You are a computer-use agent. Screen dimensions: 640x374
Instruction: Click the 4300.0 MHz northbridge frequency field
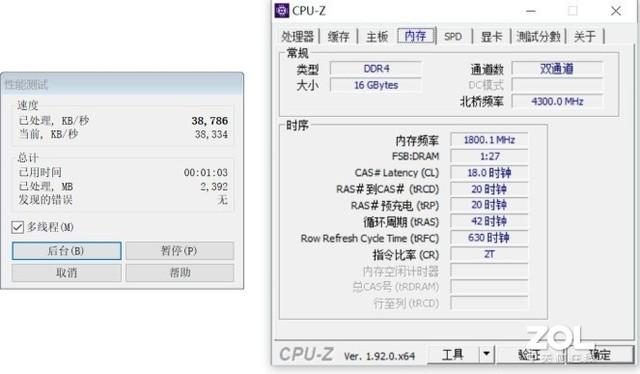coord(557,101)
